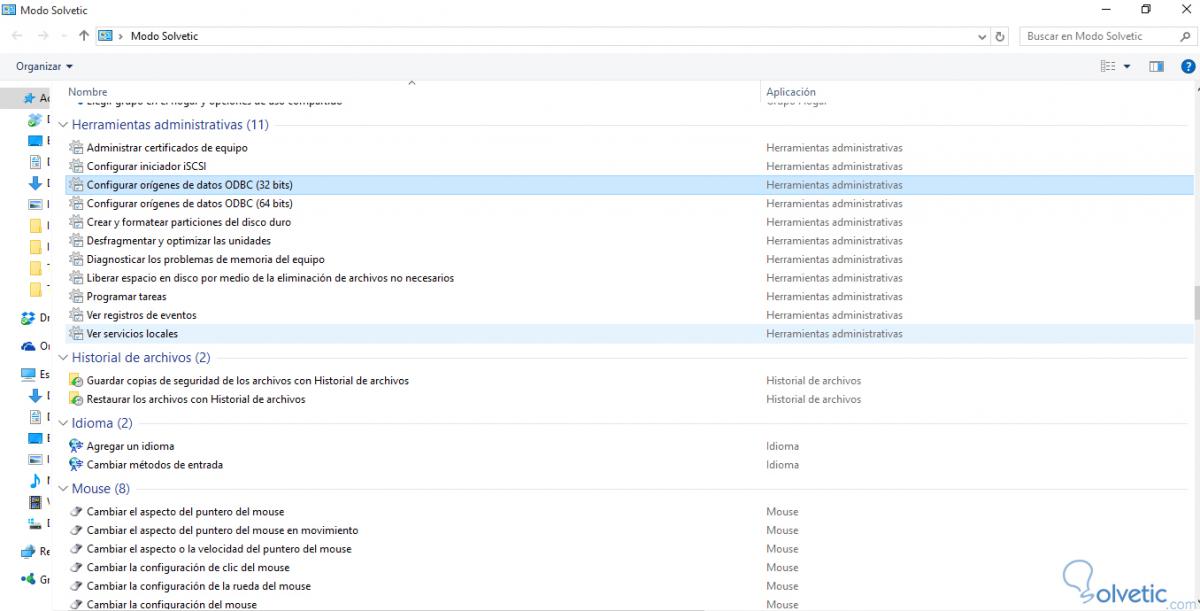
Task: Click the change view layout icon
Action: pos(1108,66)
